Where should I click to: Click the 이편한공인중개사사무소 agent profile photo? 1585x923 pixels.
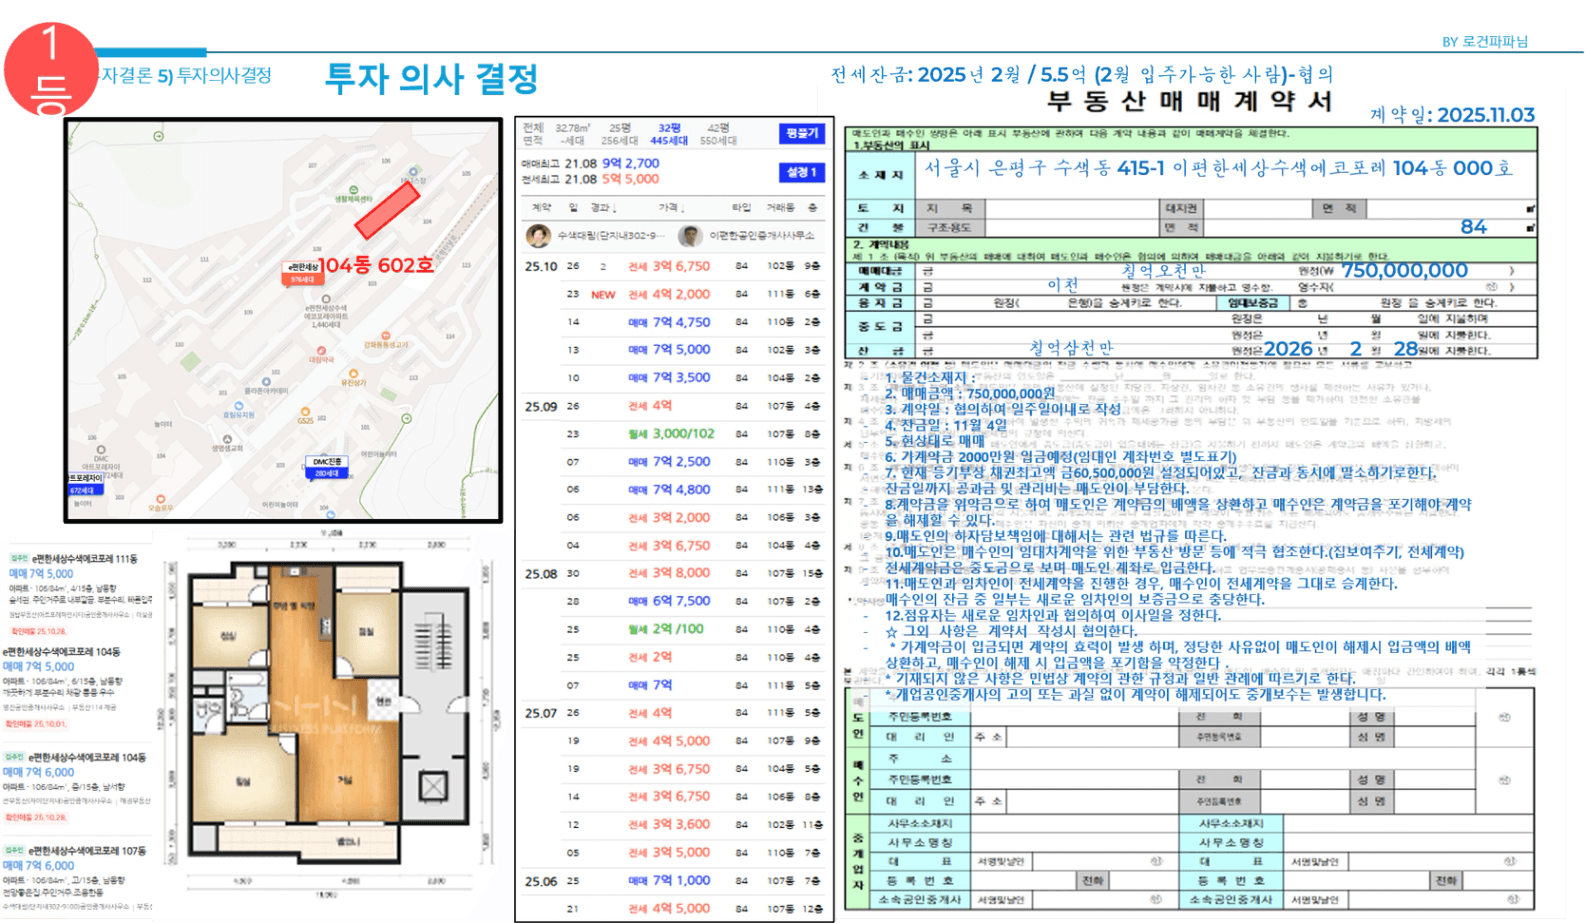point(689,236)
